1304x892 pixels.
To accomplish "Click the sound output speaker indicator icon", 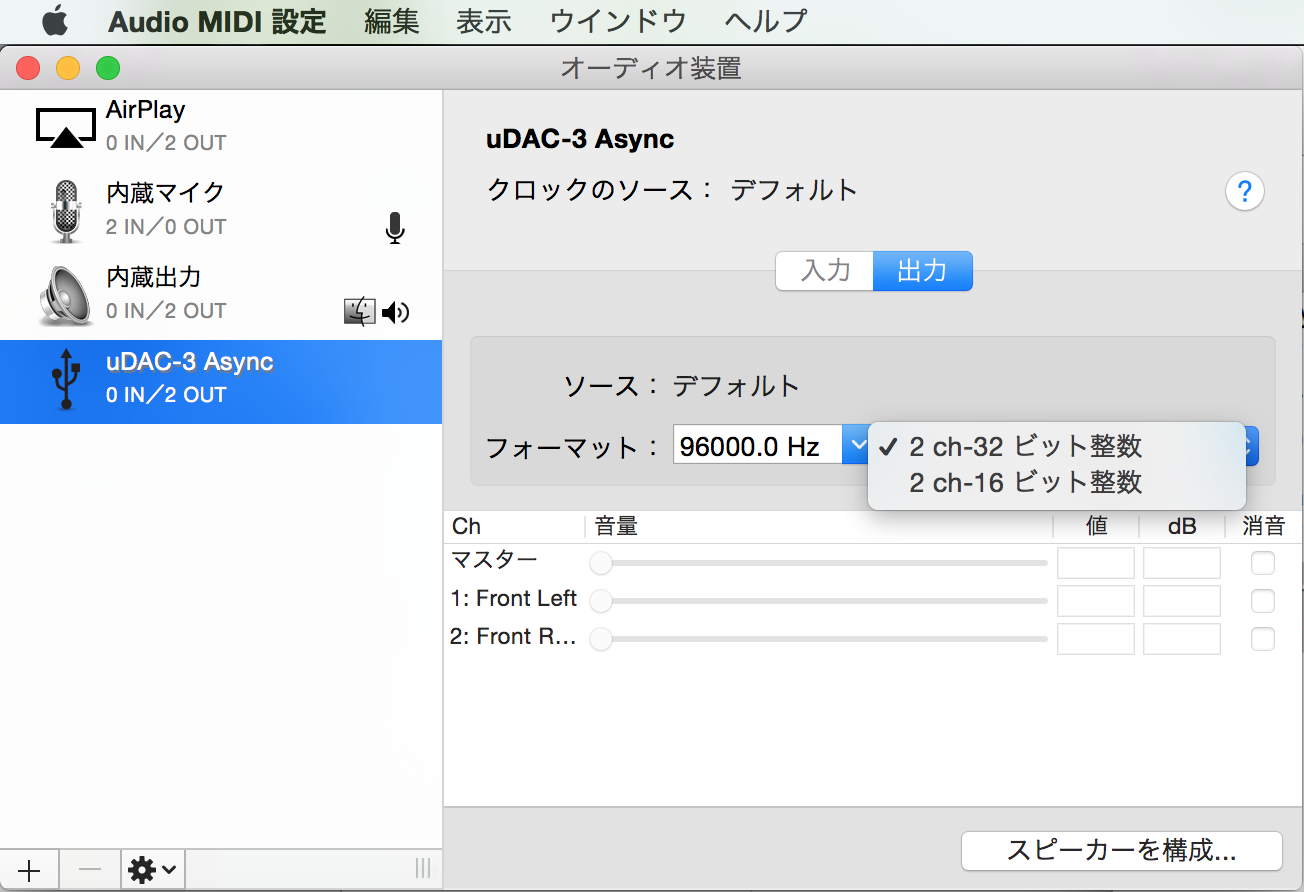I will (396, 313).
